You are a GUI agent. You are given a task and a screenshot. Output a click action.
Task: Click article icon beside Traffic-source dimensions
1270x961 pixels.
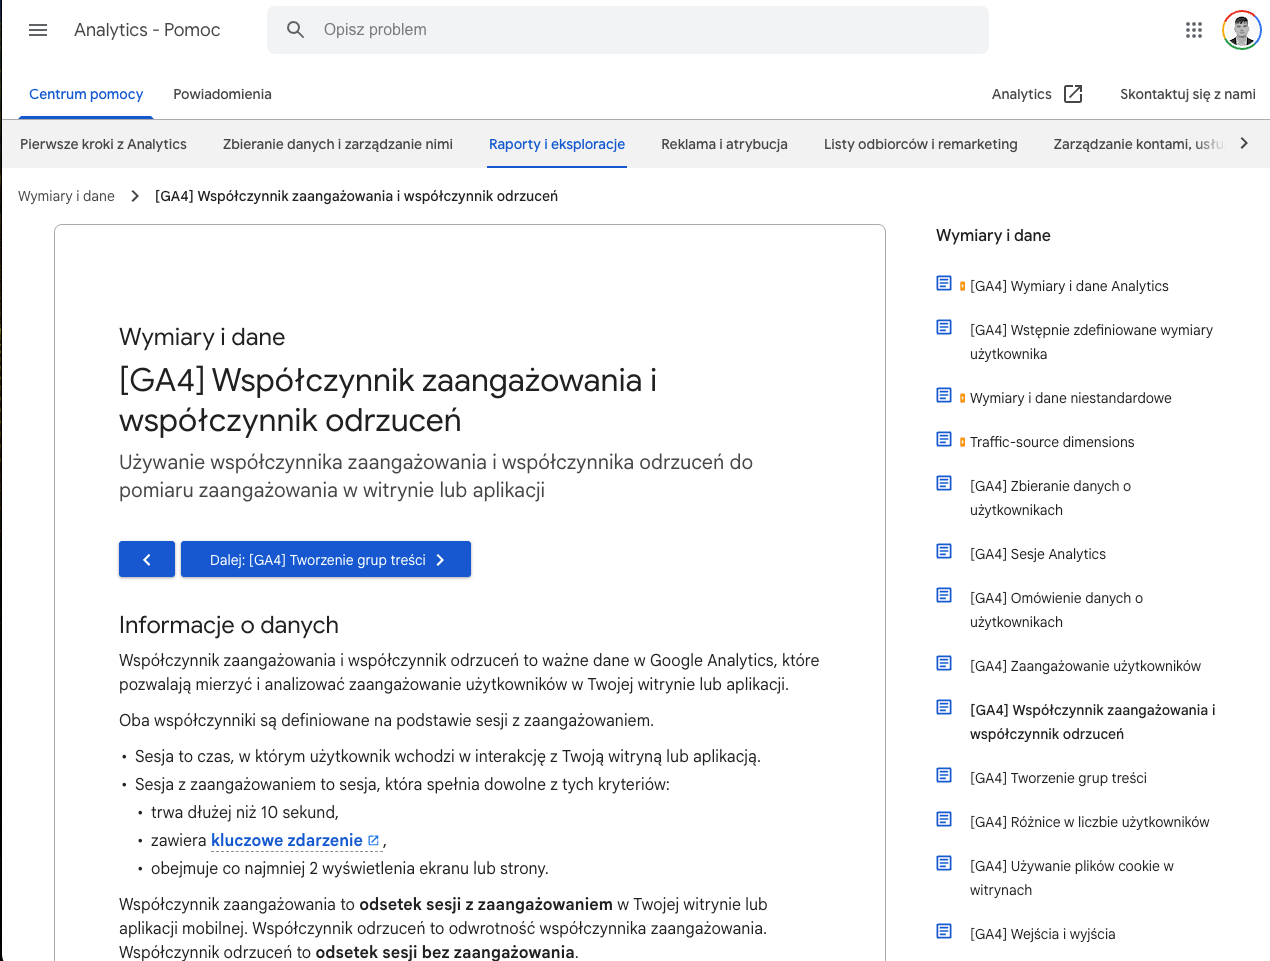(944, 439)
